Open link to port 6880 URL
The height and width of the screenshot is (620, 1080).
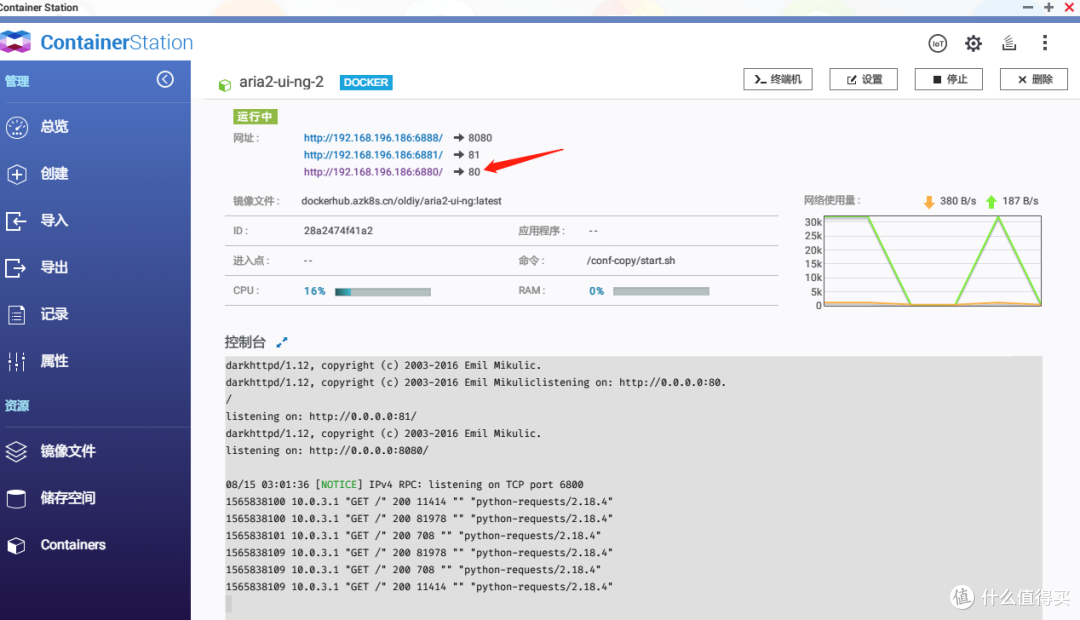pos(373,172)
